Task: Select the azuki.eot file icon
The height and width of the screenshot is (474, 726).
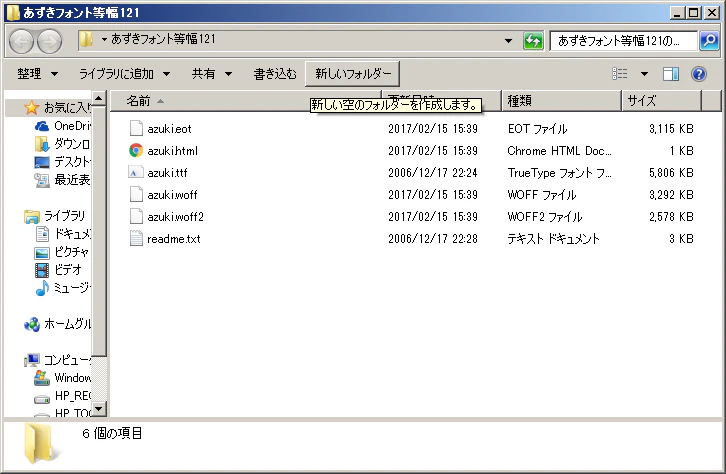Action: [x=136, y=128]
